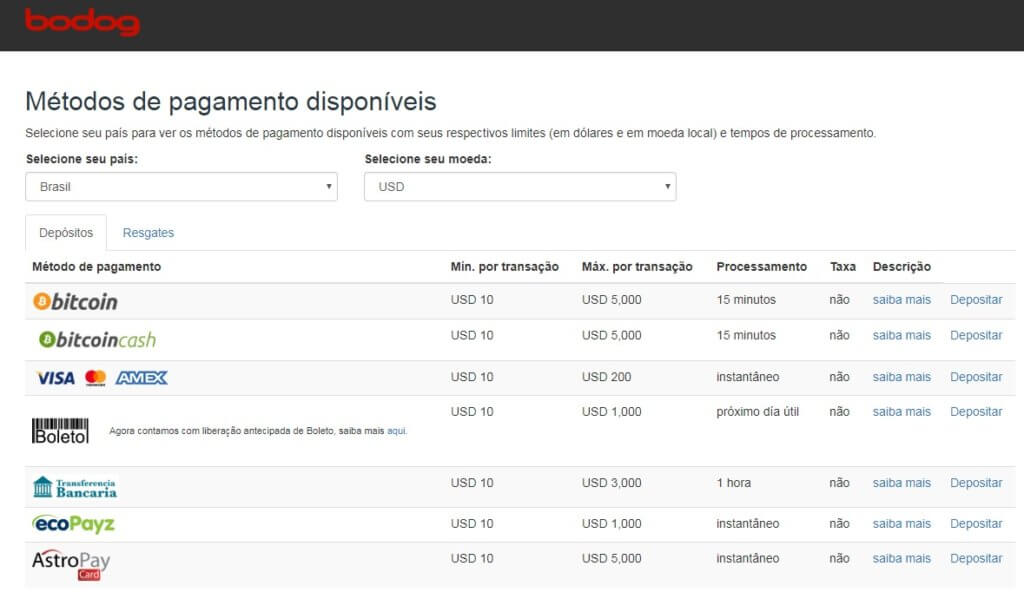Viewport: 1024px width, 599px height.
Task: Click 'instantâneo' in the ecoPayz row
Action: (x=748, y=523)
